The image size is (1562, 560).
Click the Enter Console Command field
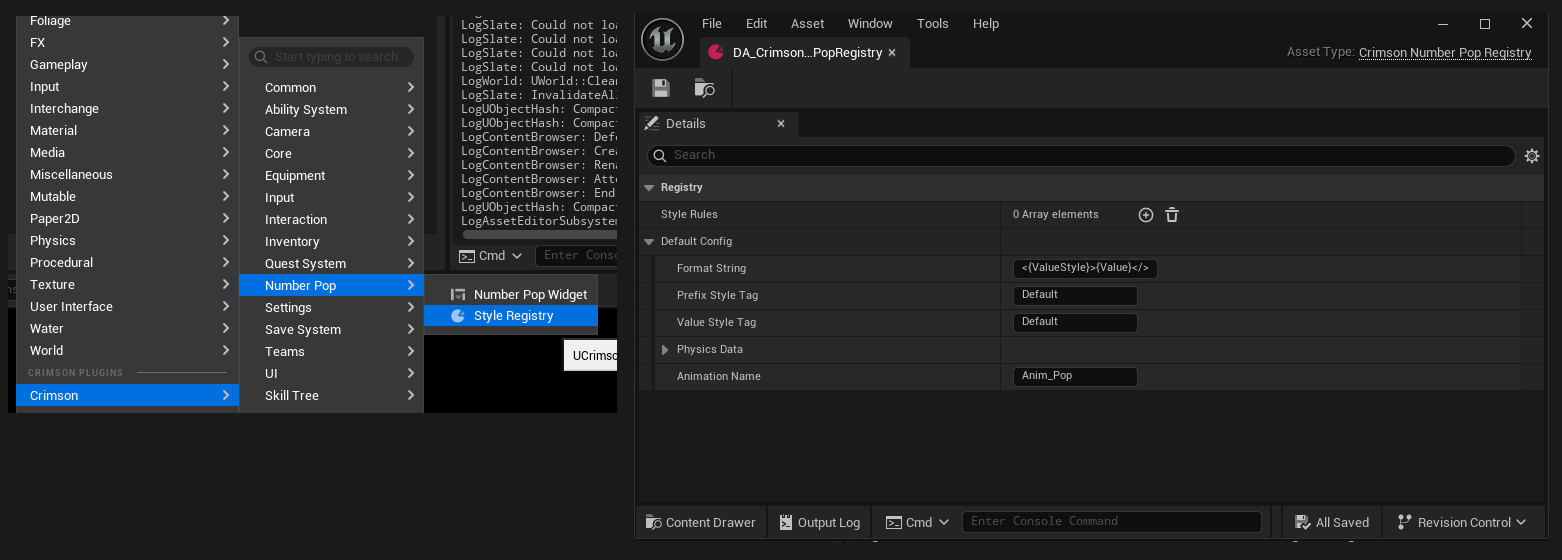pos(1111,522)
